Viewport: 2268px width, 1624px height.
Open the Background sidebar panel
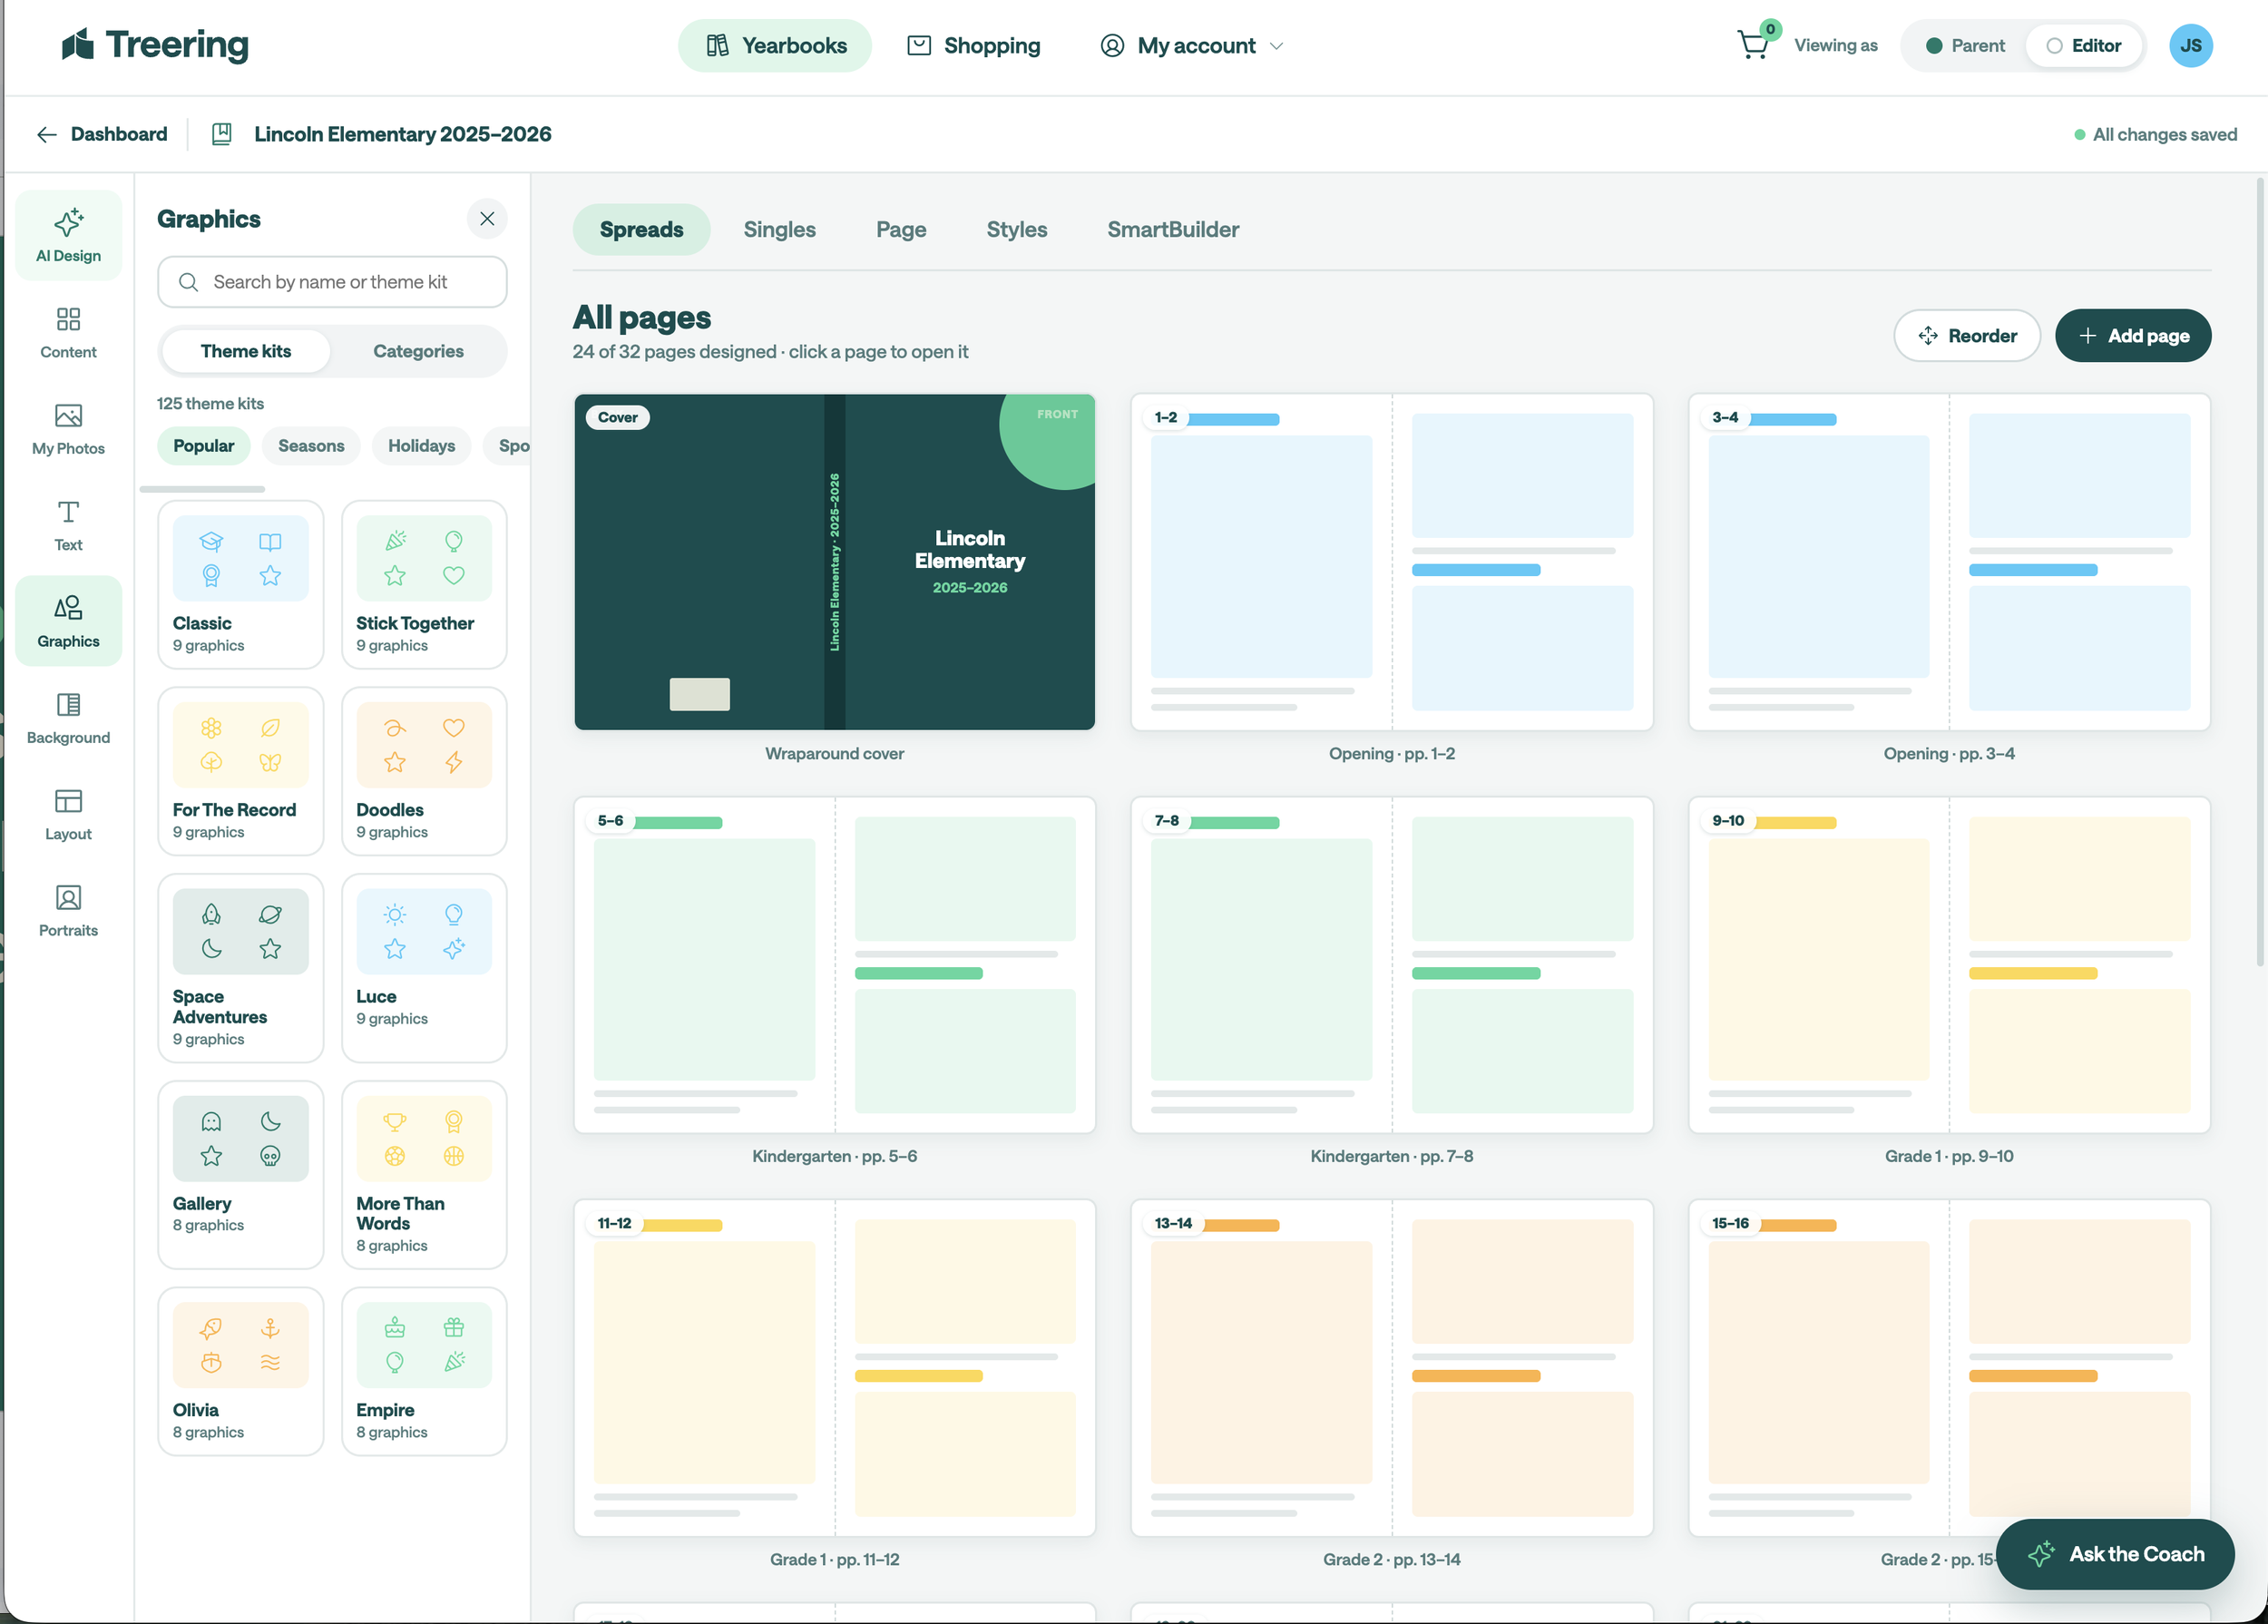[68, 718]
